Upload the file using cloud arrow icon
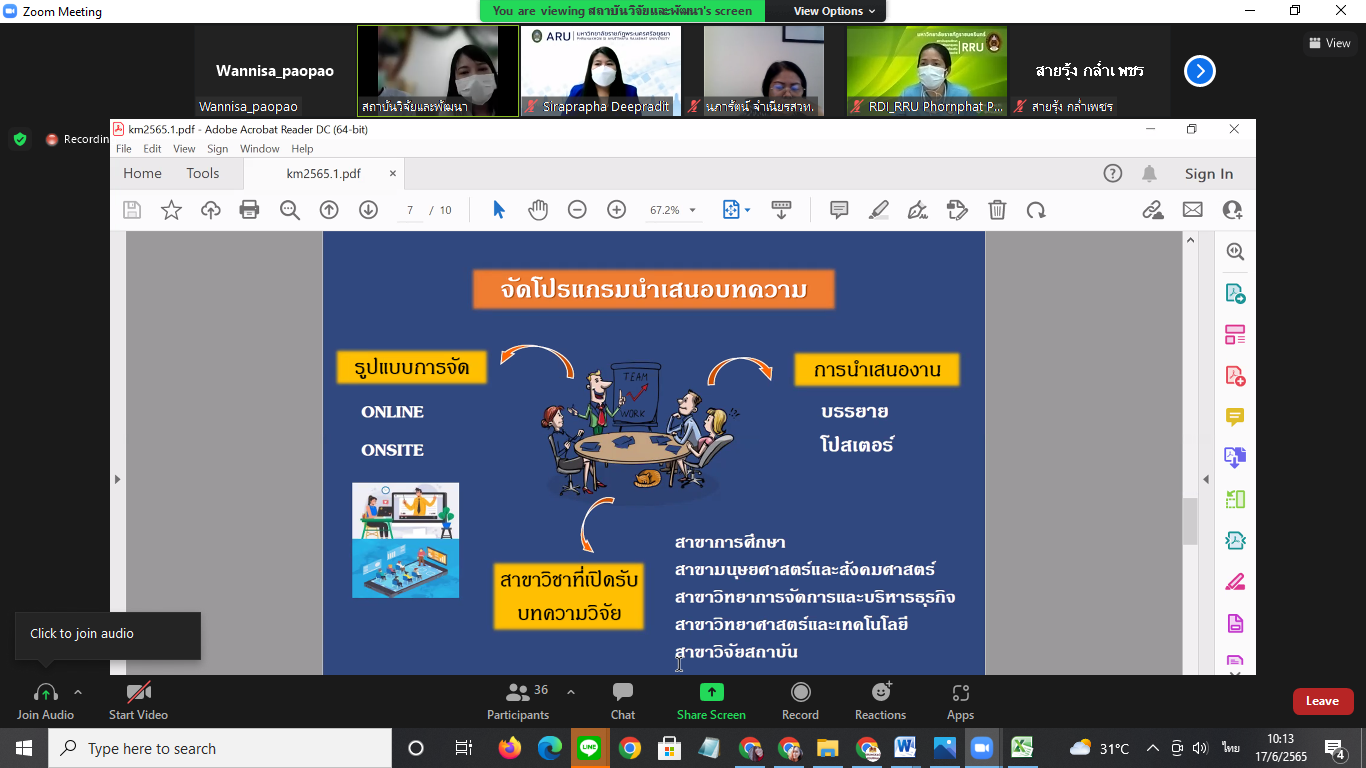1366x768 pixels. coord(211,210)
